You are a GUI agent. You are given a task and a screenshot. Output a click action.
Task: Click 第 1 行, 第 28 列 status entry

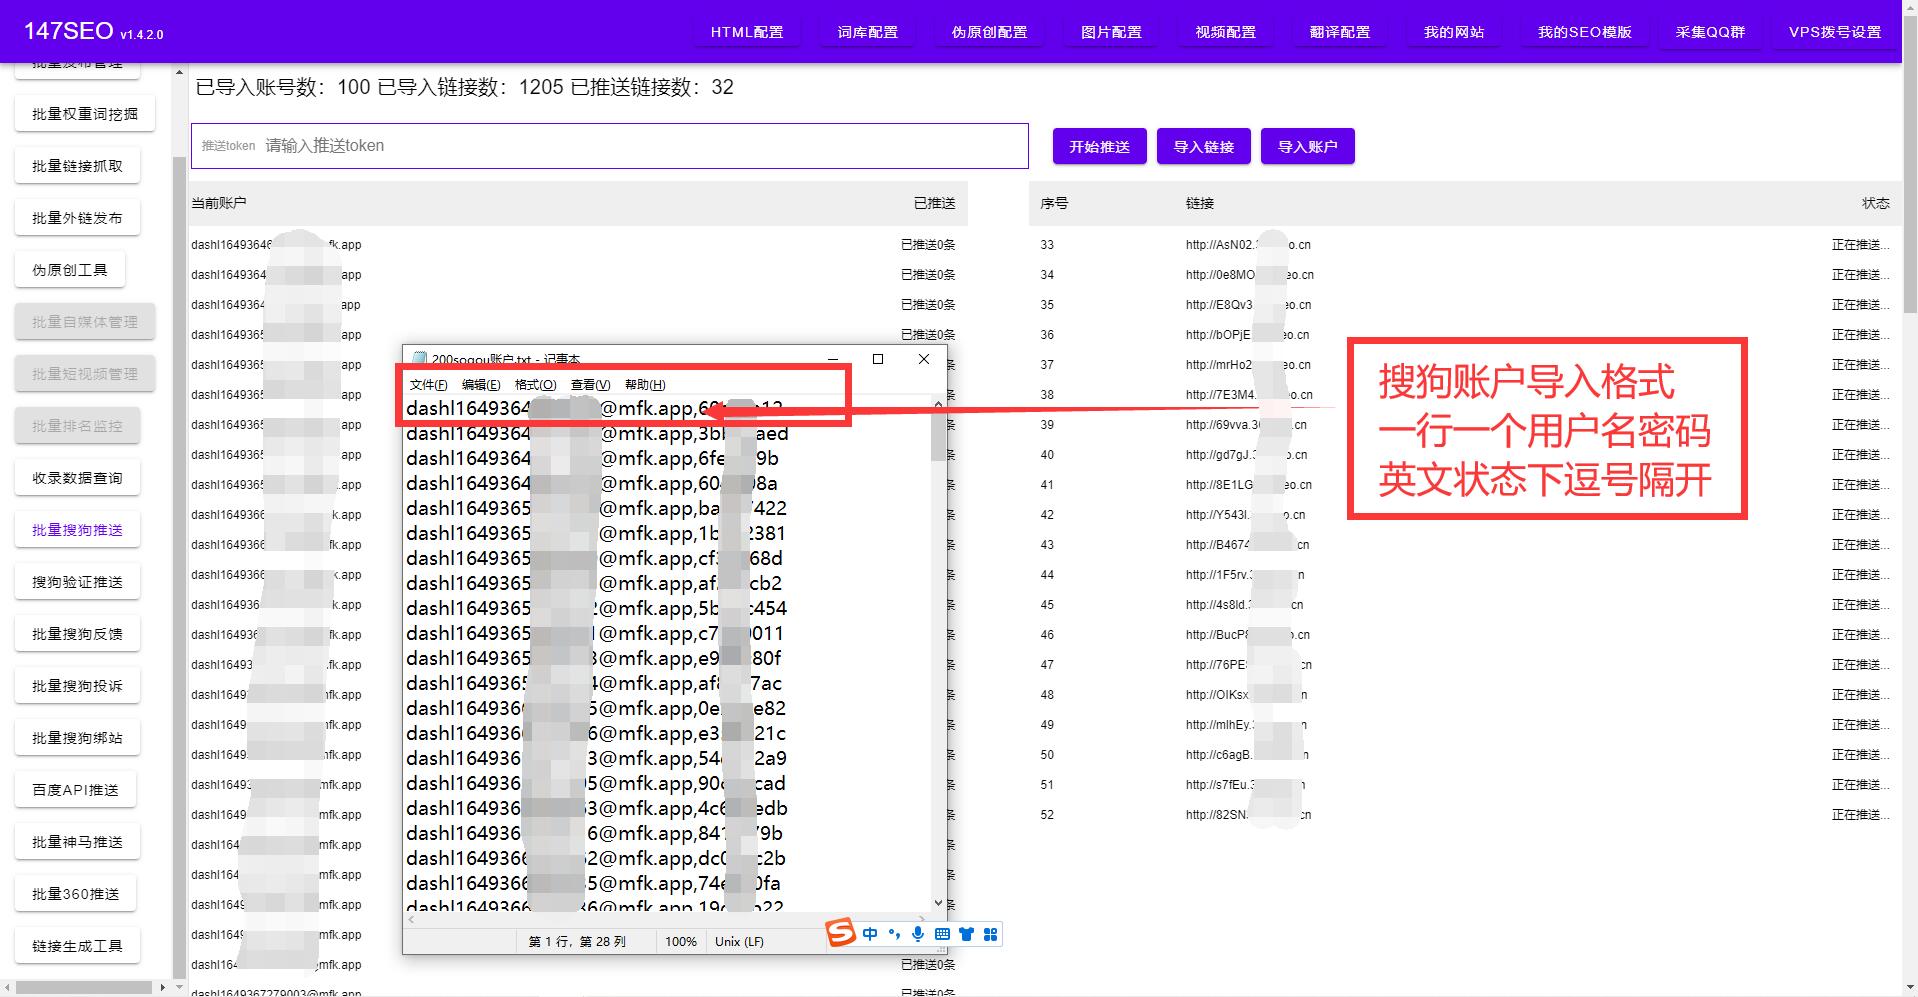577,942
